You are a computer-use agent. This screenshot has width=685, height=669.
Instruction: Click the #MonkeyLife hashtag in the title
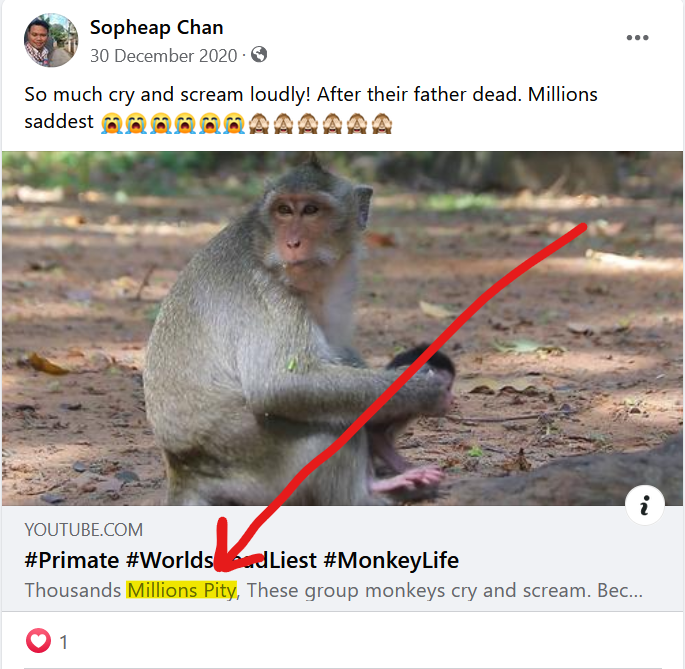pos(392,560)
